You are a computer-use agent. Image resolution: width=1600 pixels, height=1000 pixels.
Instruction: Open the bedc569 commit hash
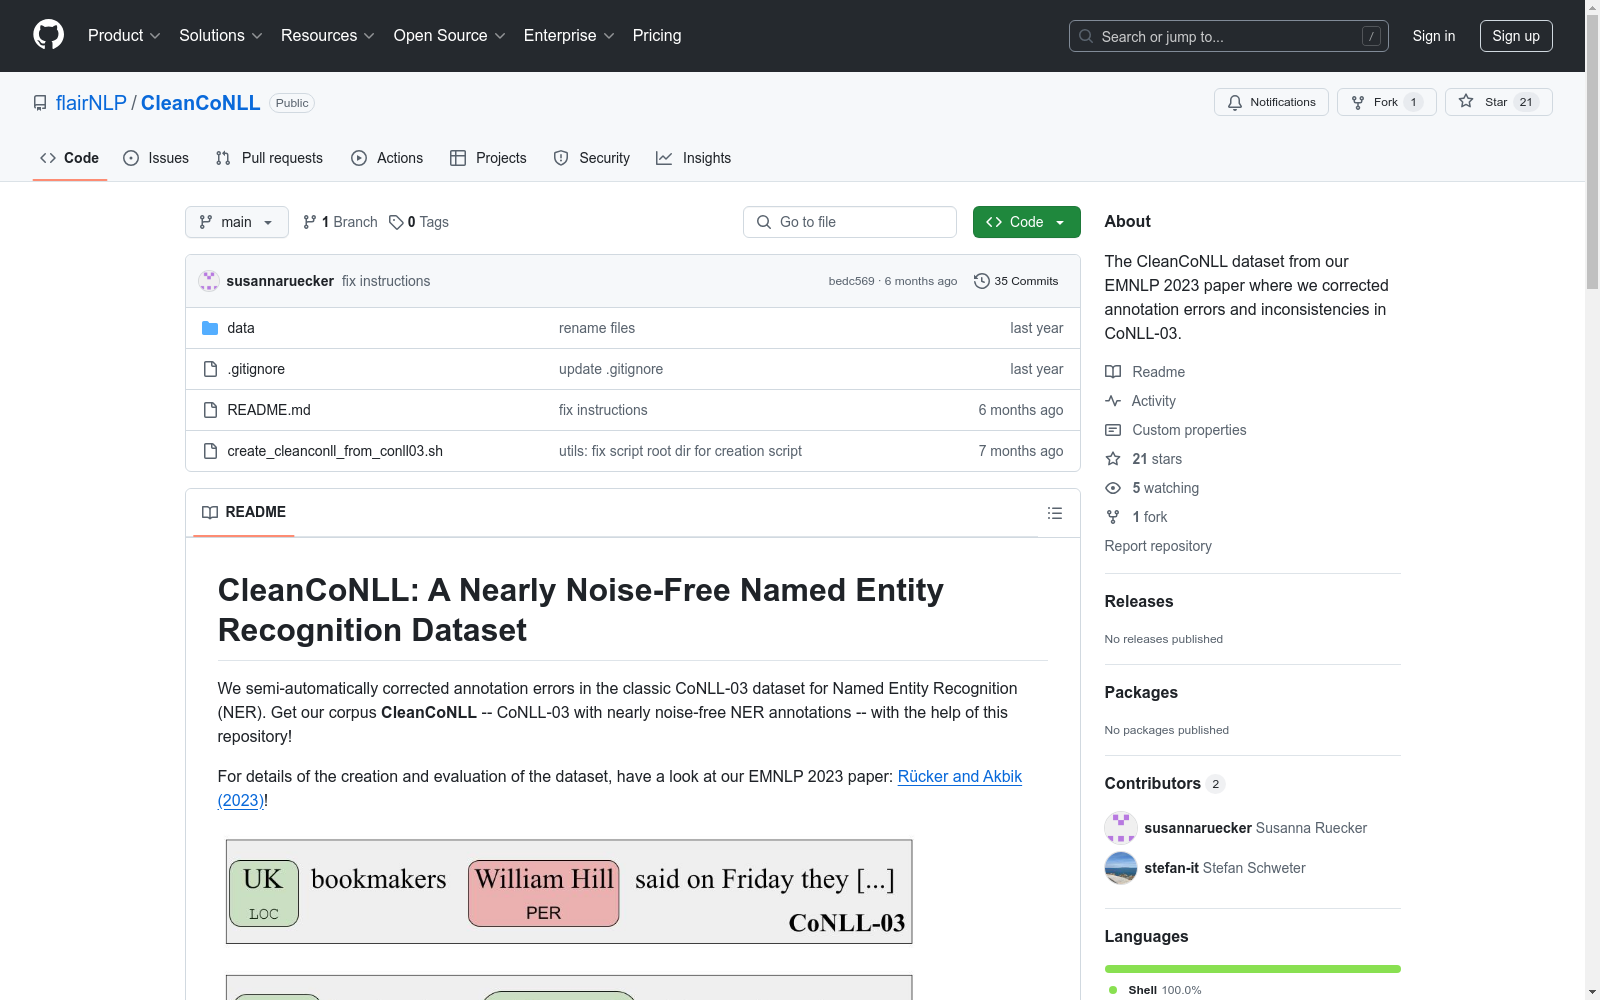tap(851, 281)
